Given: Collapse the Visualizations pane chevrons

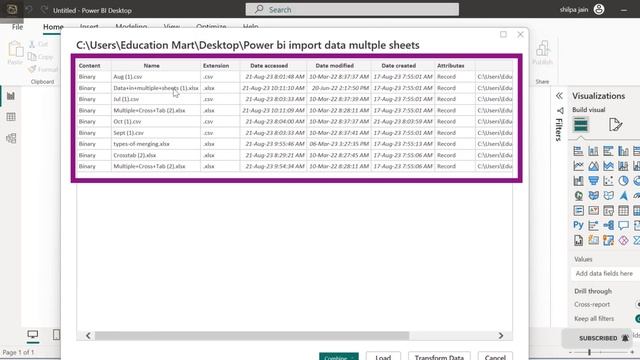Looking at the screenshot, I should (559, 96).
